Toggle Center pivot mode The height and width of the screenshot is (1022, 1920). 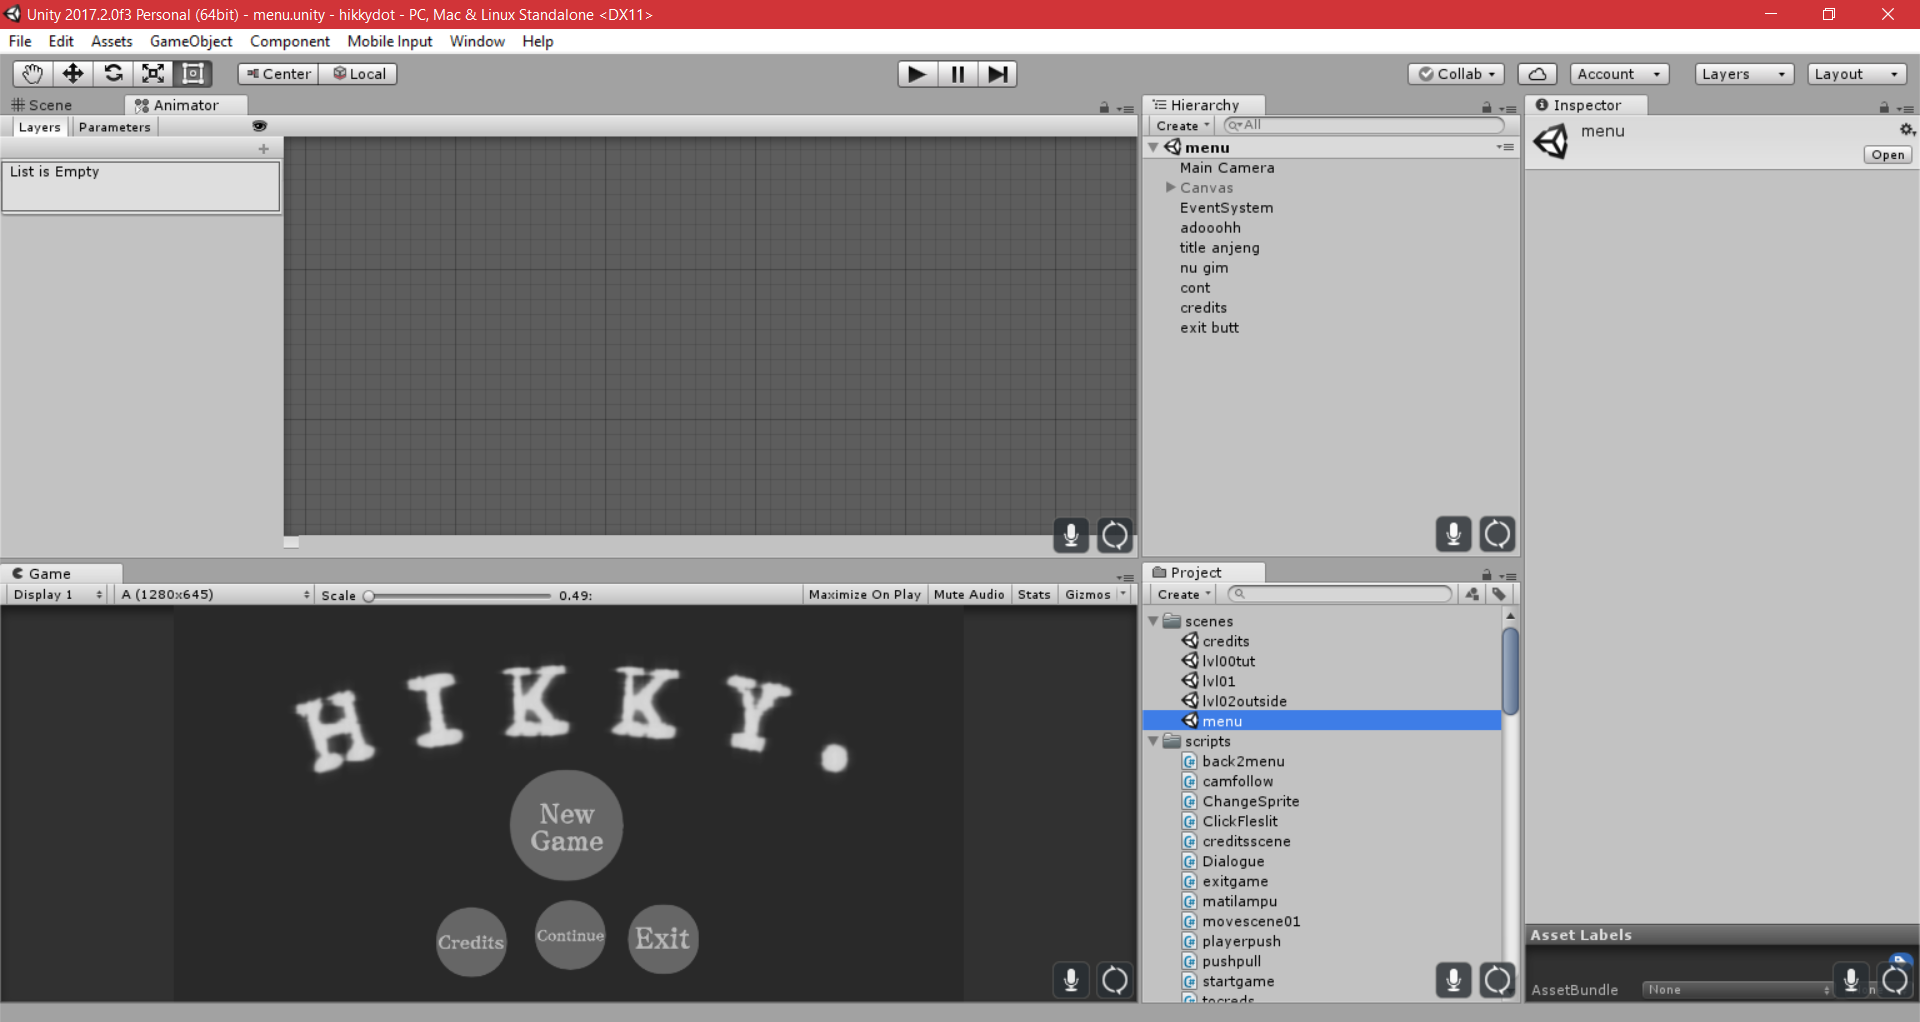tap(278, 74)
